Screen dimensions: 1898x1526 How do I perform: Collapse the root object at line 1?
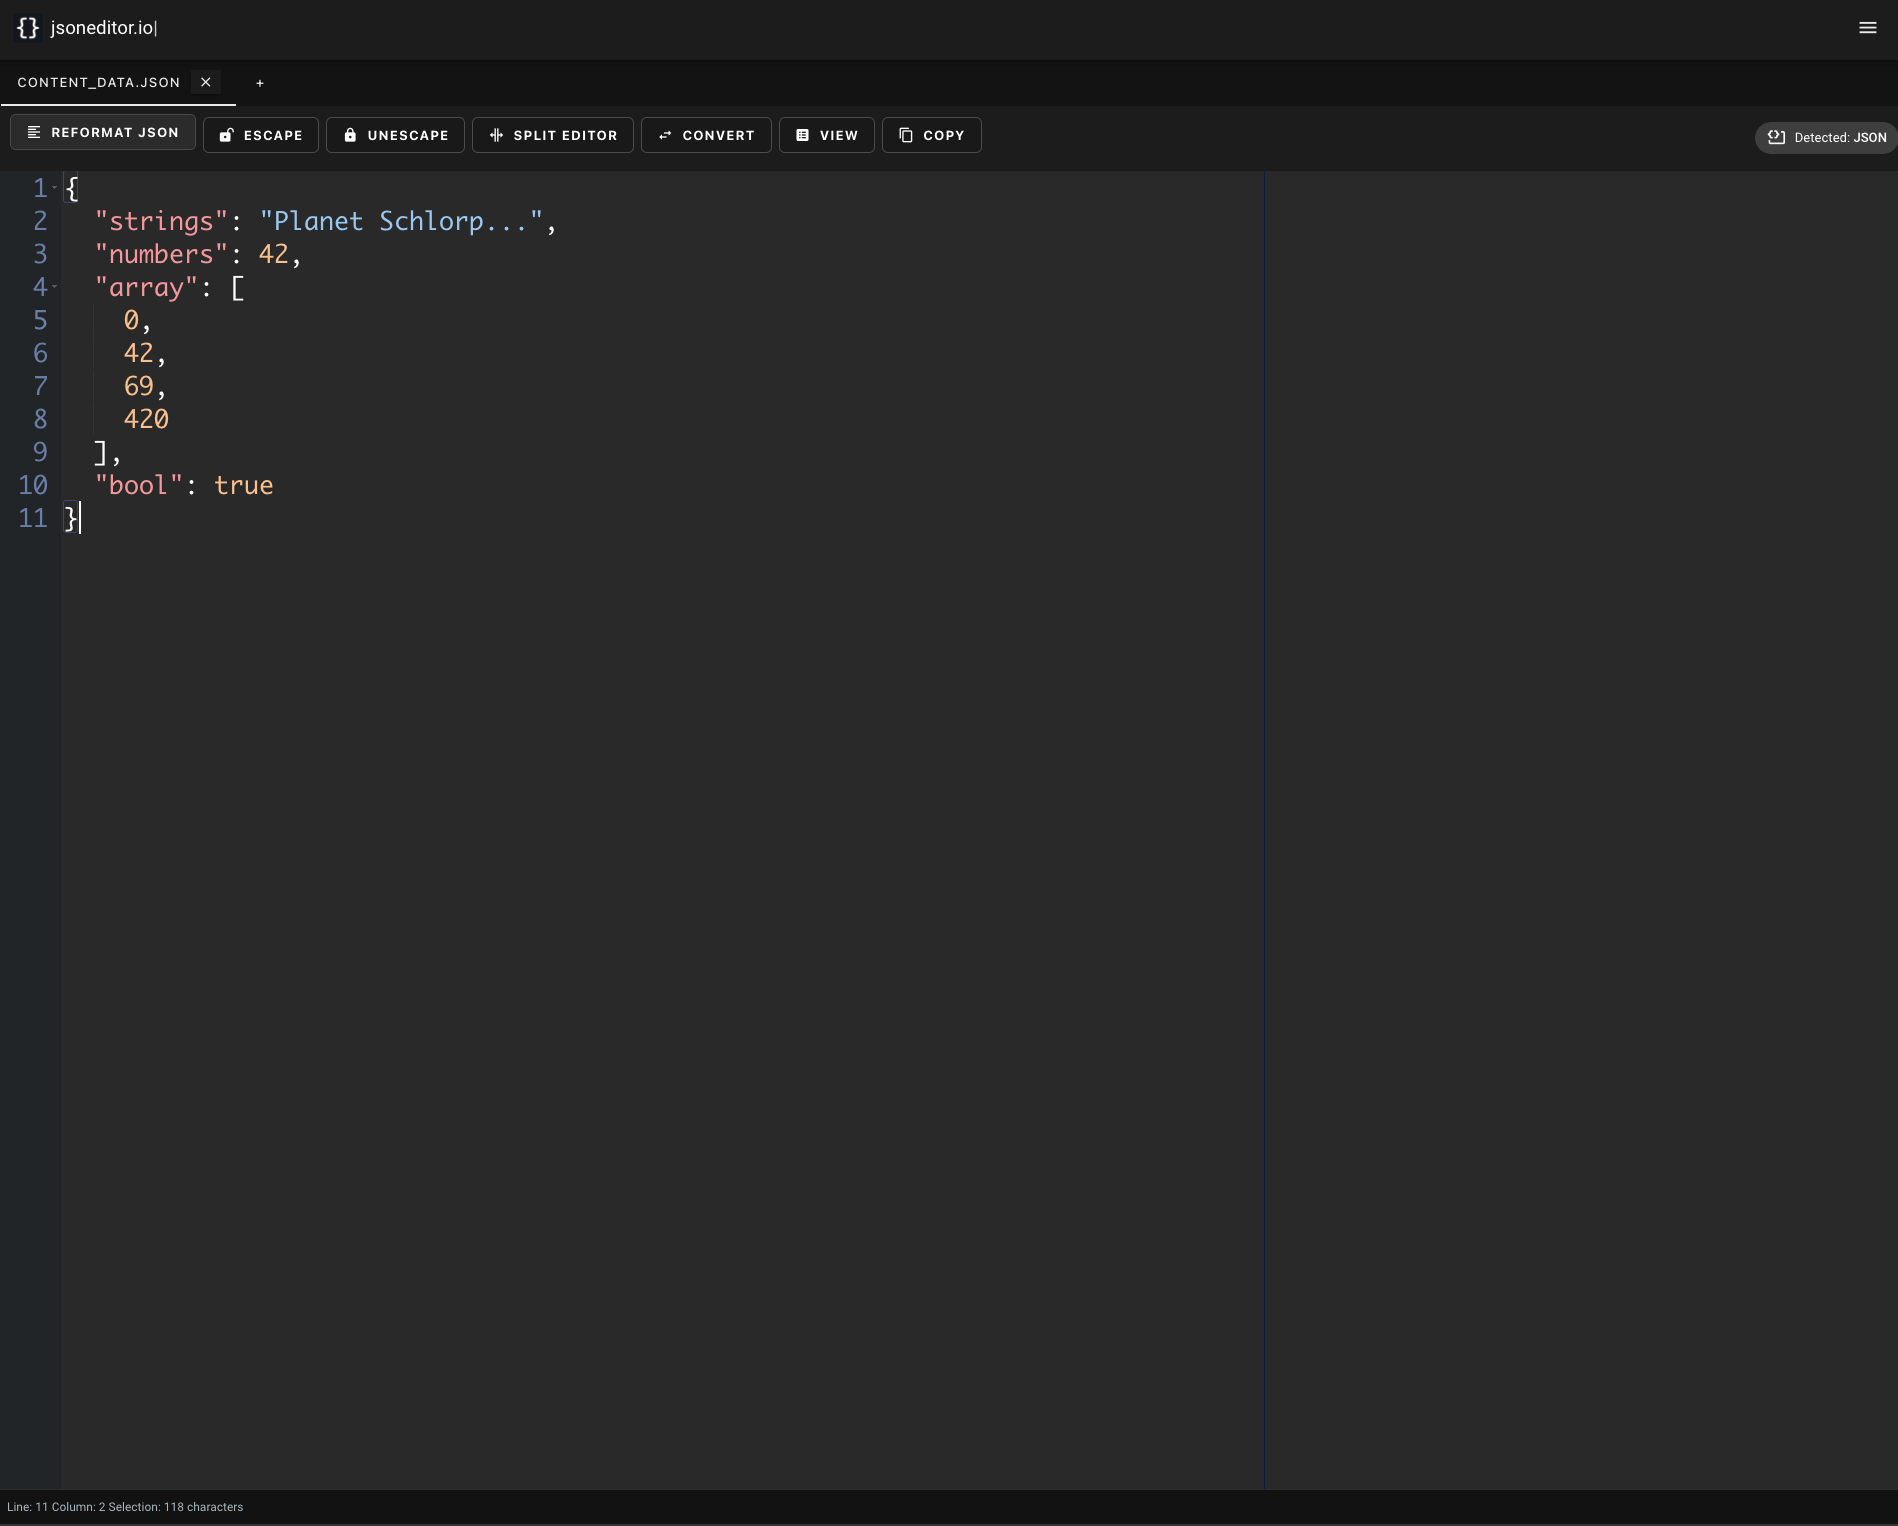tap(54, 188)
